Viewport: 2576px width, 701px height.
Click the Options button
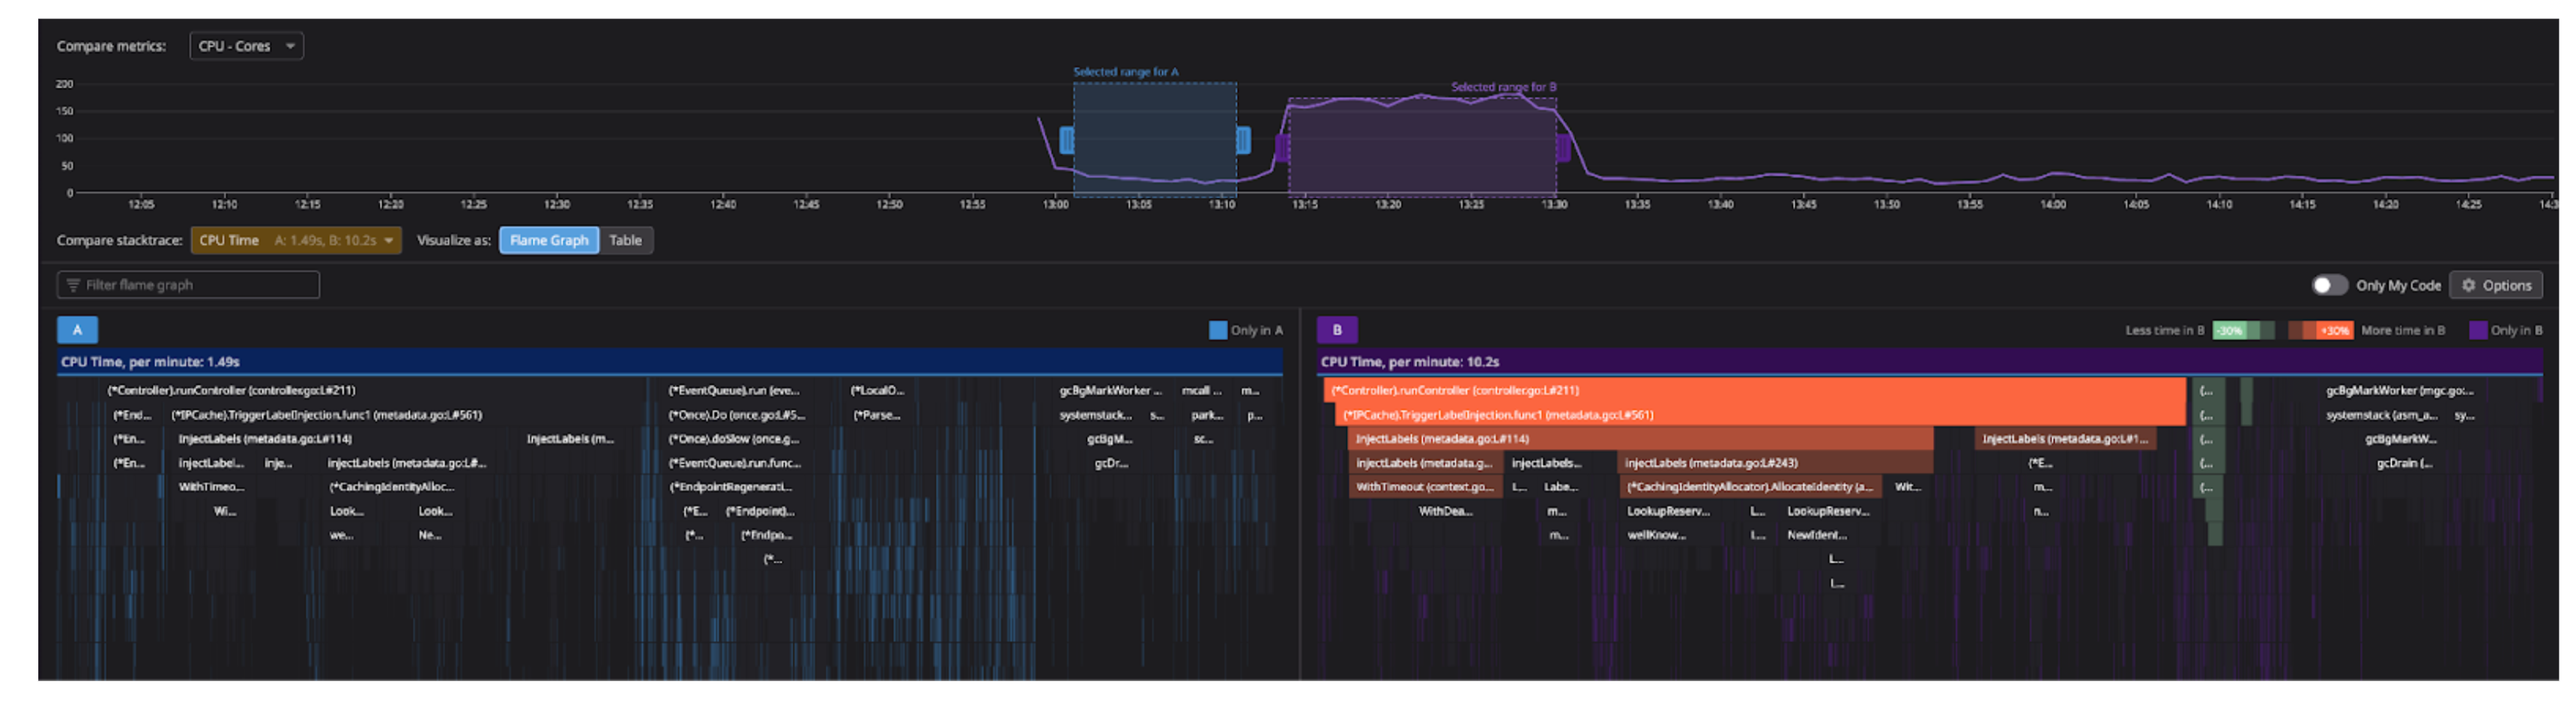[x=2496, y=285]
